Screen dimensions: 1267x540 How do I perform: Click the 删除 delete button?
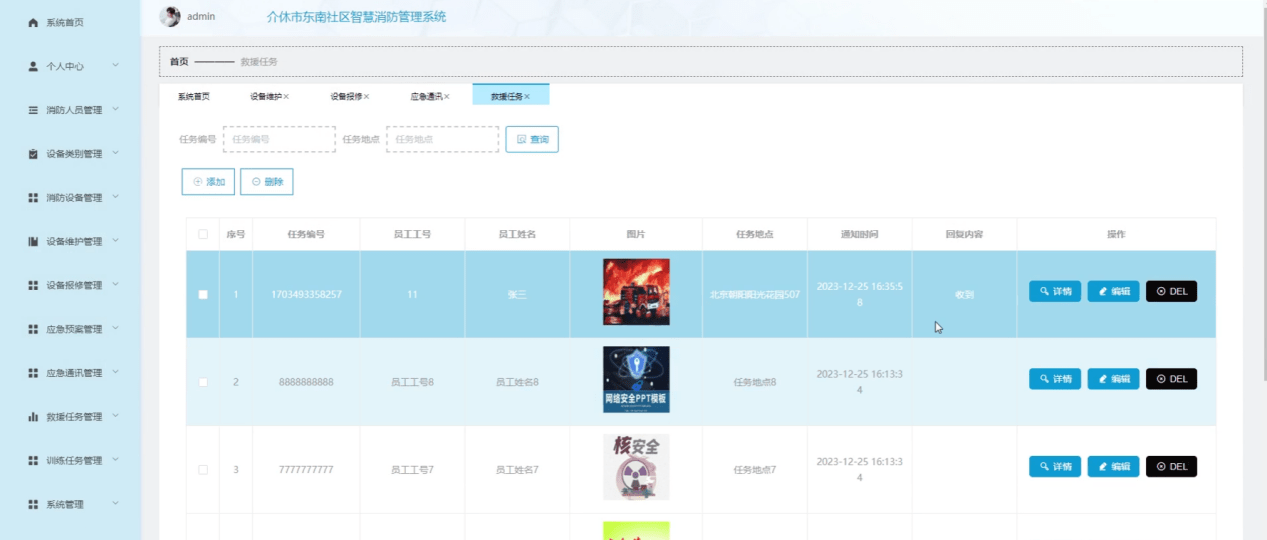click(x=266, y=182)
